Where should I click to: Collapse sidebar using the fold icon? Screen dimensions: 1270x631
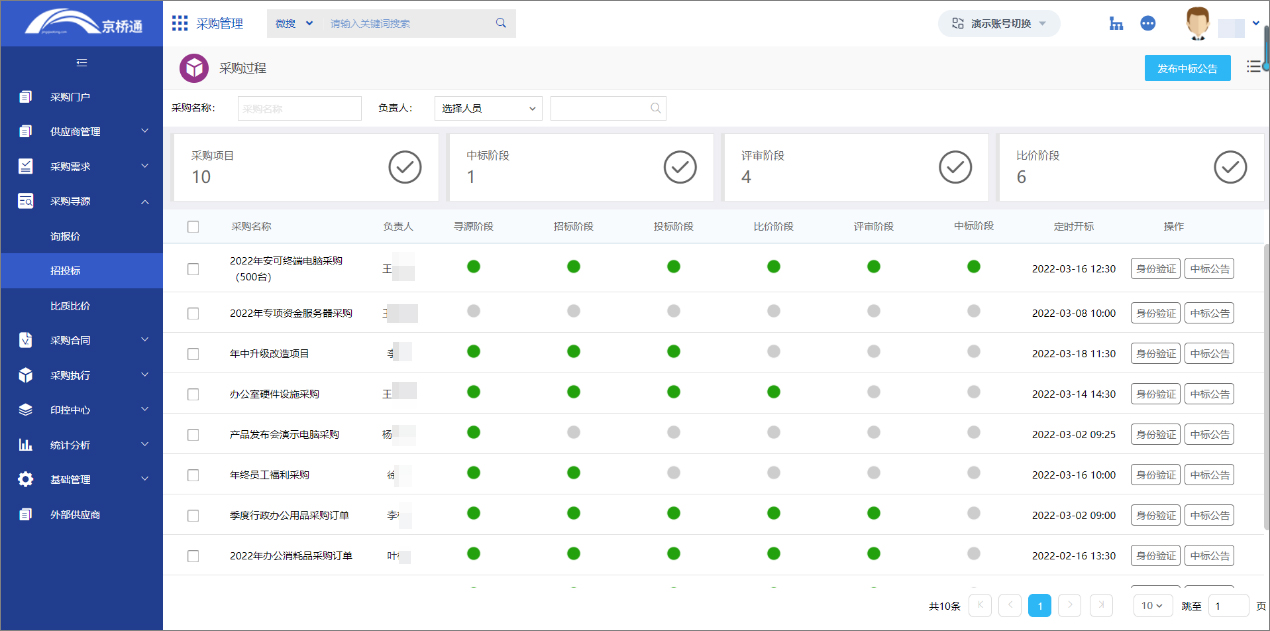coord(82,63)
